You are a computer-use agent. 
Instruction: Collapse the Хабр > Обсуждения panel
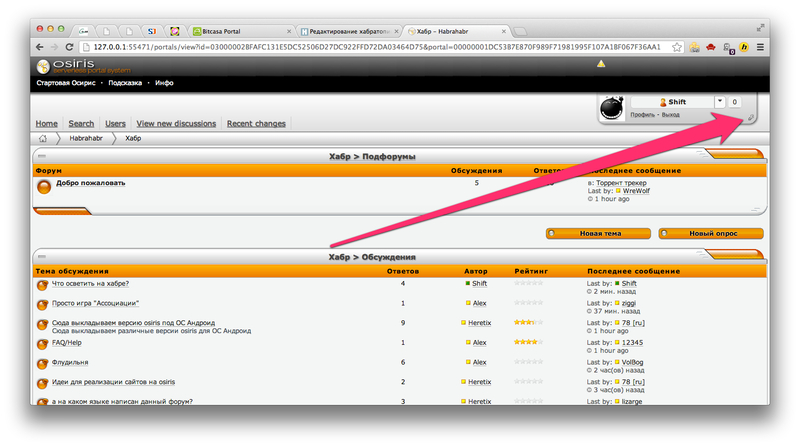pos(42,257)
